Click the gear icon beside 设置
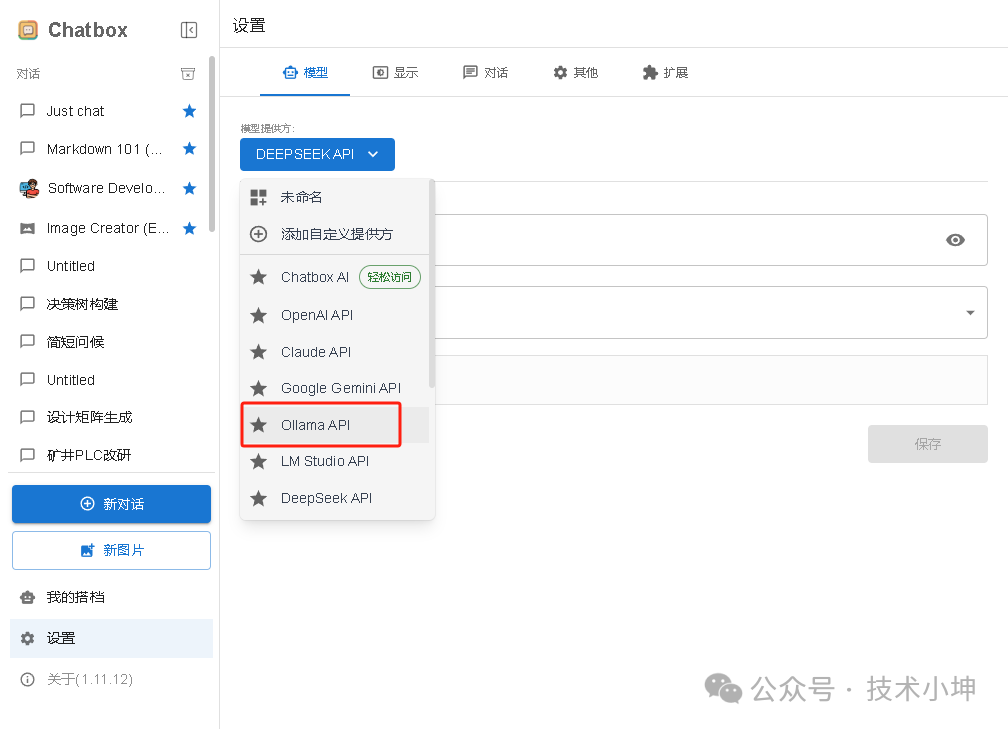 [28, 638]
